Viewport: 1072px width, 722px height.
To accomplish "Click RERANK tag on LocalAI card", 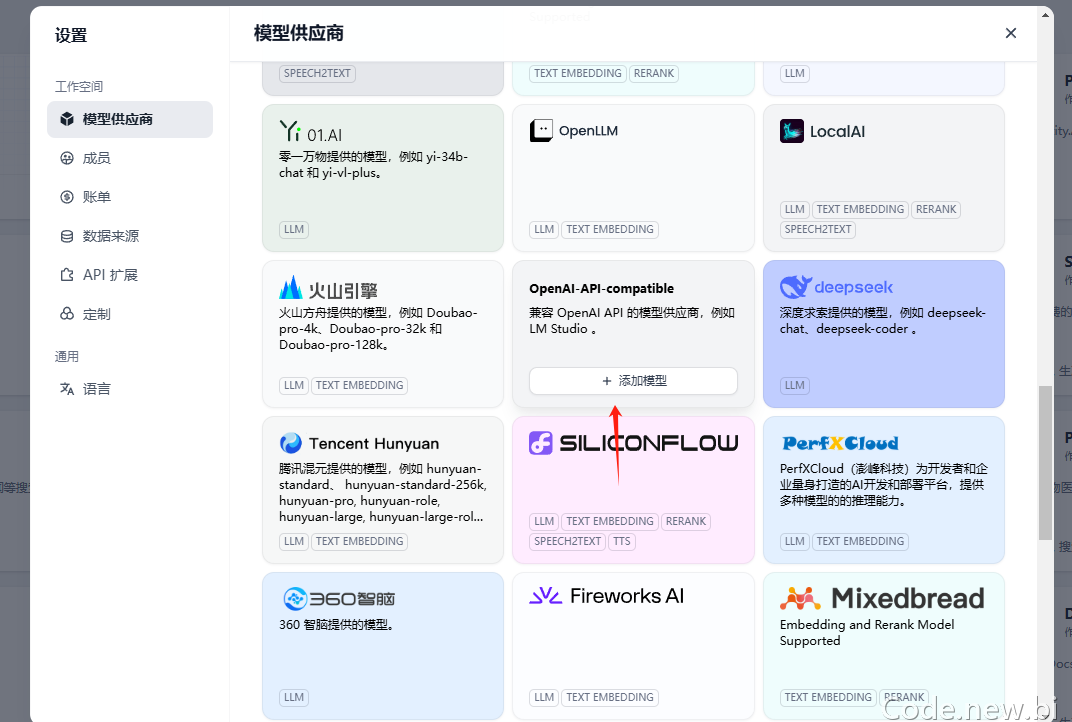I will coord(936,209).
